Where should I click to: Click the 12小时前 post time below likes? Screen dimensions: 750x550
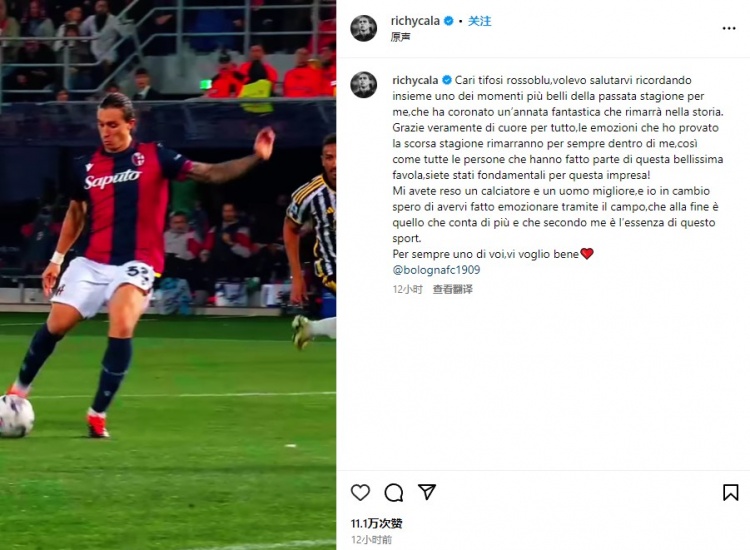coord(371,539)
